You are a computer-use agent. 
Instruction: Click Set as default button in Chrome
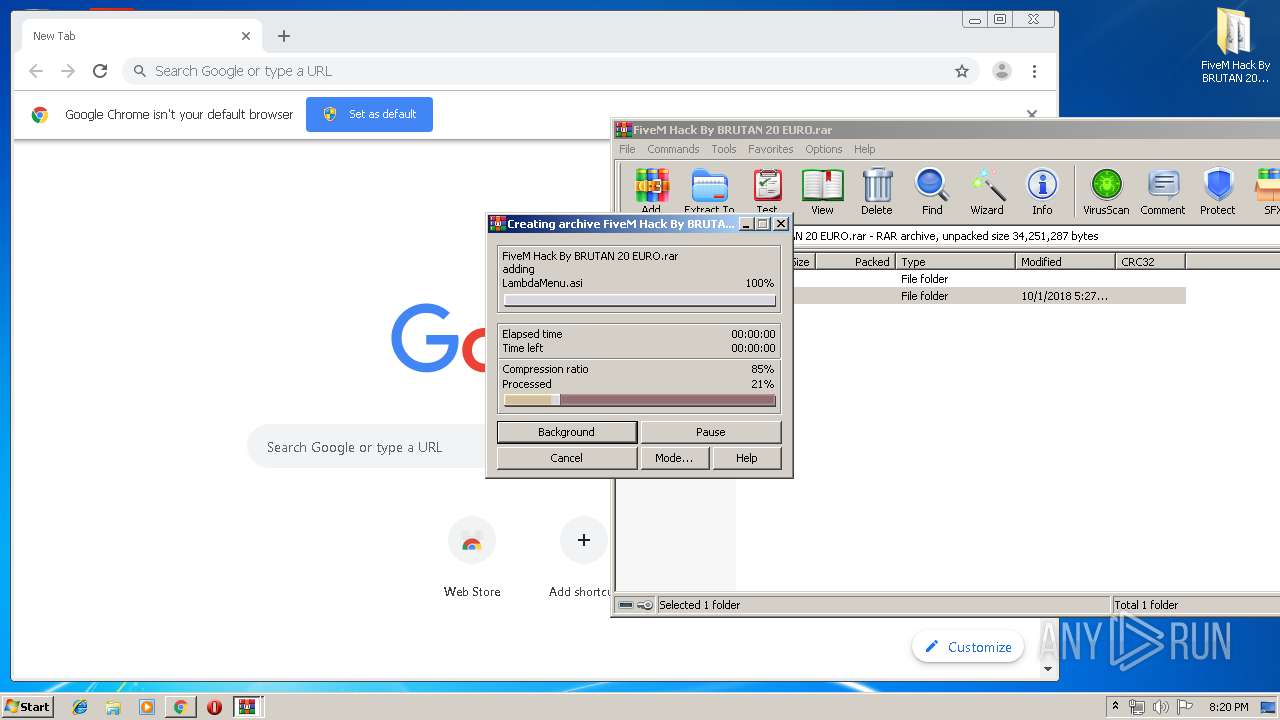[369, 114]
